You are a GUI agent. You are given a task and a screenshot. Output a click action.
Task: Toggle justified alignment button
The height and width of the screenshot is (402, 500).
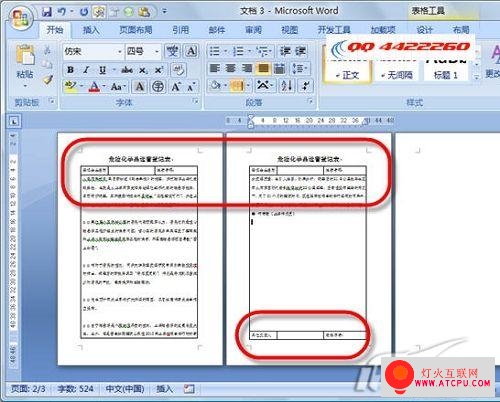click(263, 69)
